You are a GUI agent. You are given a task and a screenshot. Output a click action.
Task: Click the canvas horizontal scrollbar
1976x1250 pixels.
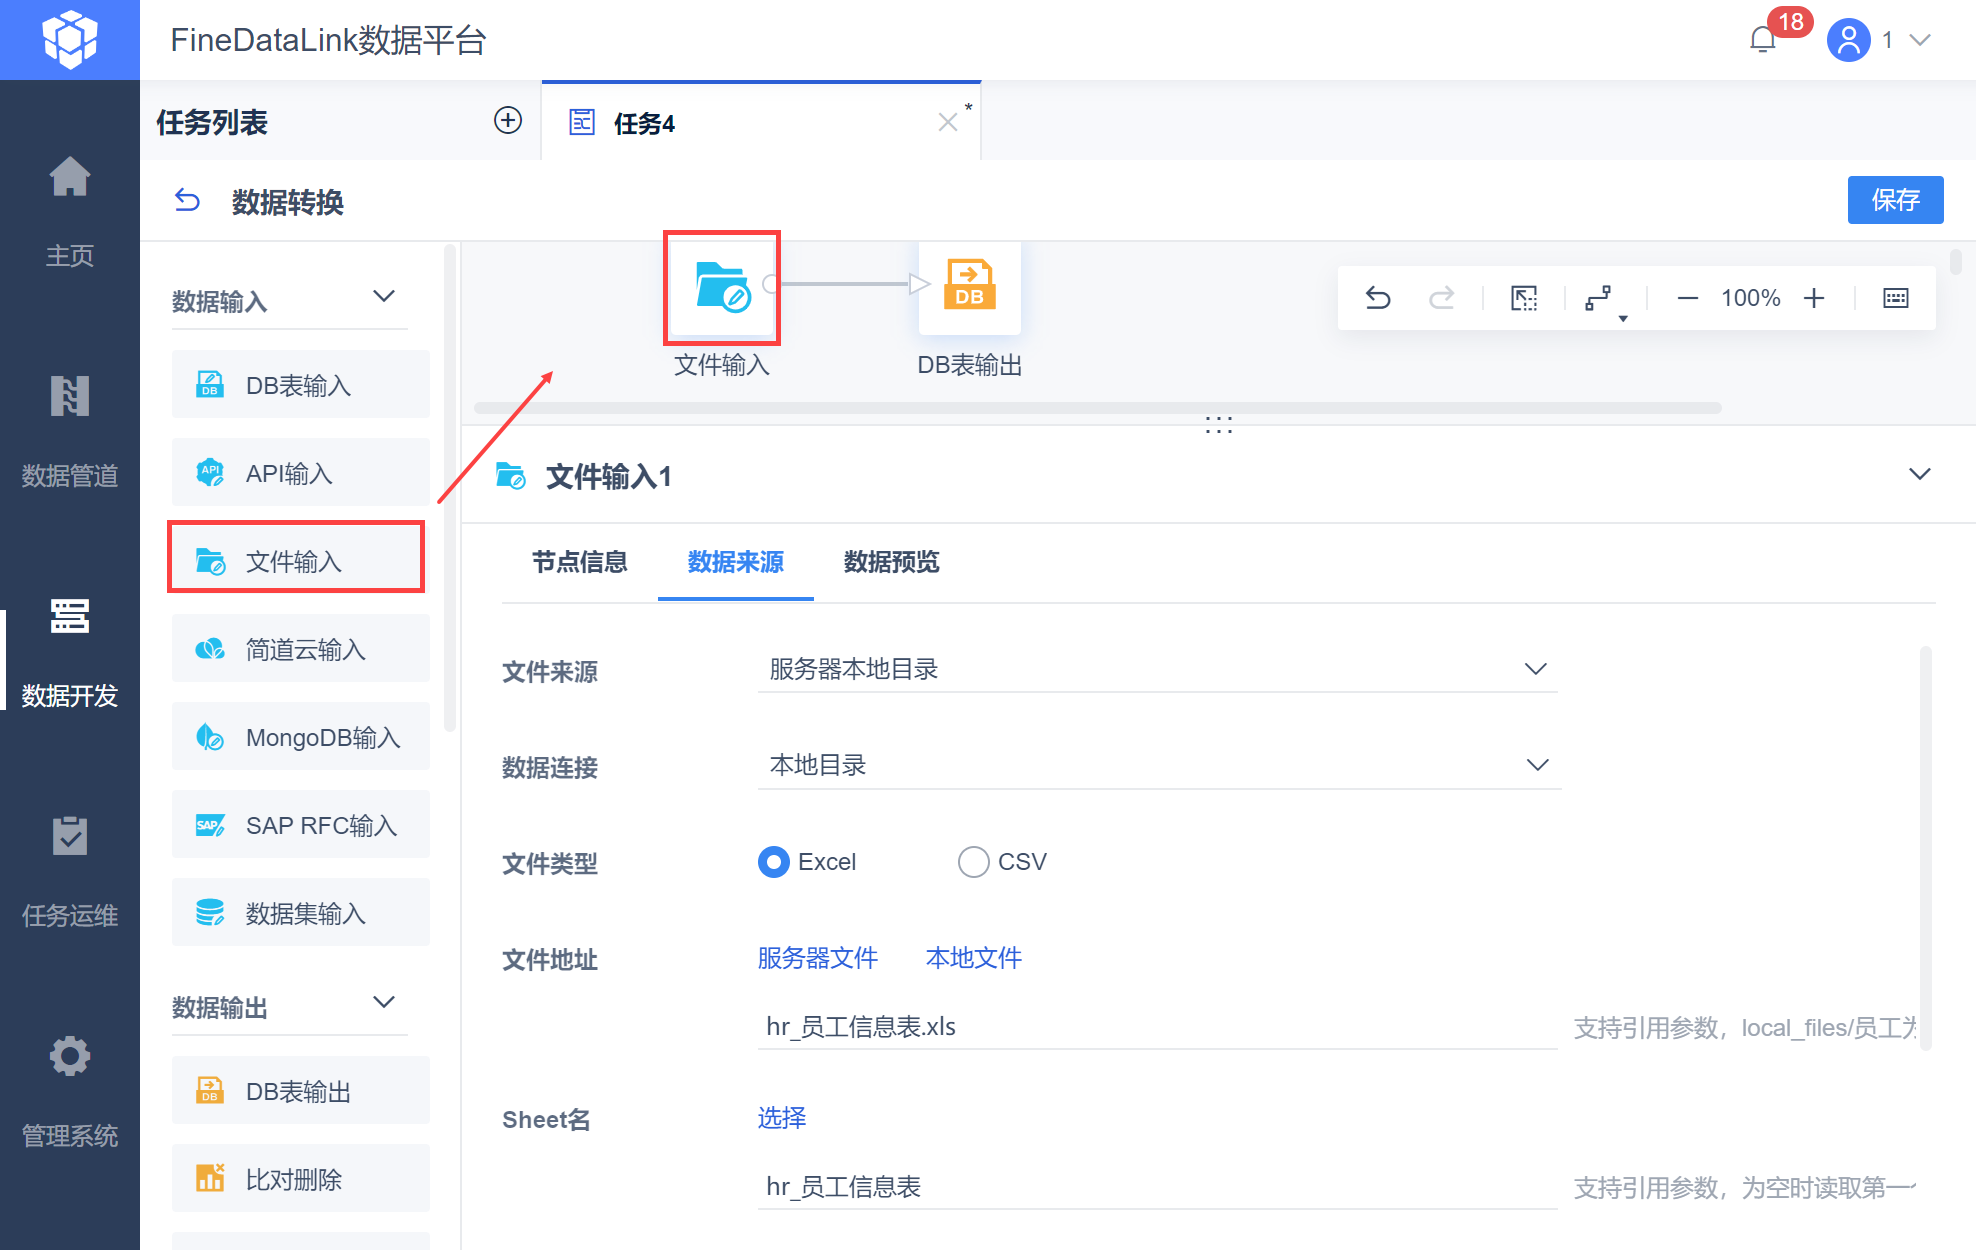coord(1097,408)
